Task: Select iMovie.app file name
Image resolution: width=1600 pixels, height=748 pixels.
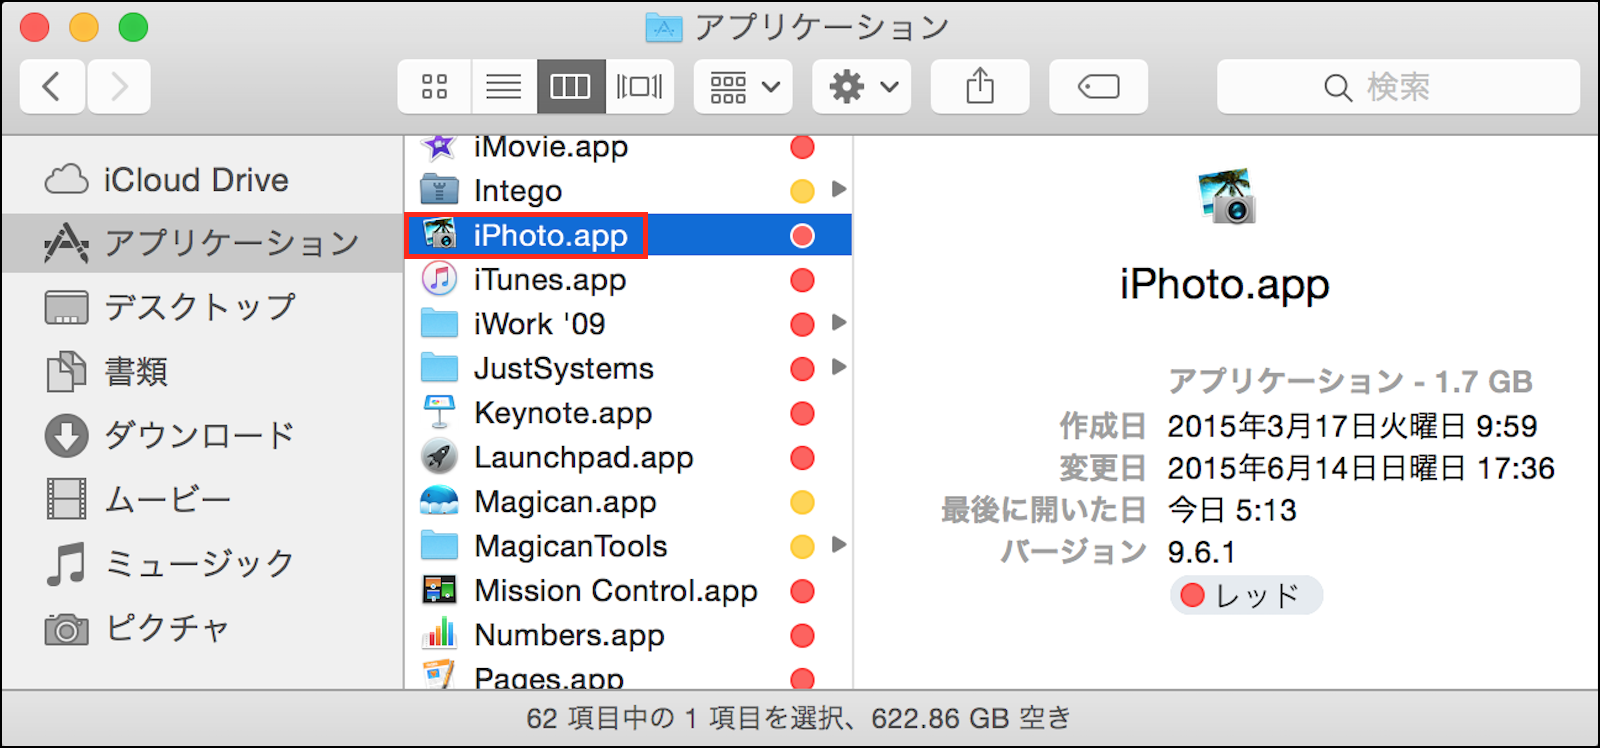Action: pos(551,147)
